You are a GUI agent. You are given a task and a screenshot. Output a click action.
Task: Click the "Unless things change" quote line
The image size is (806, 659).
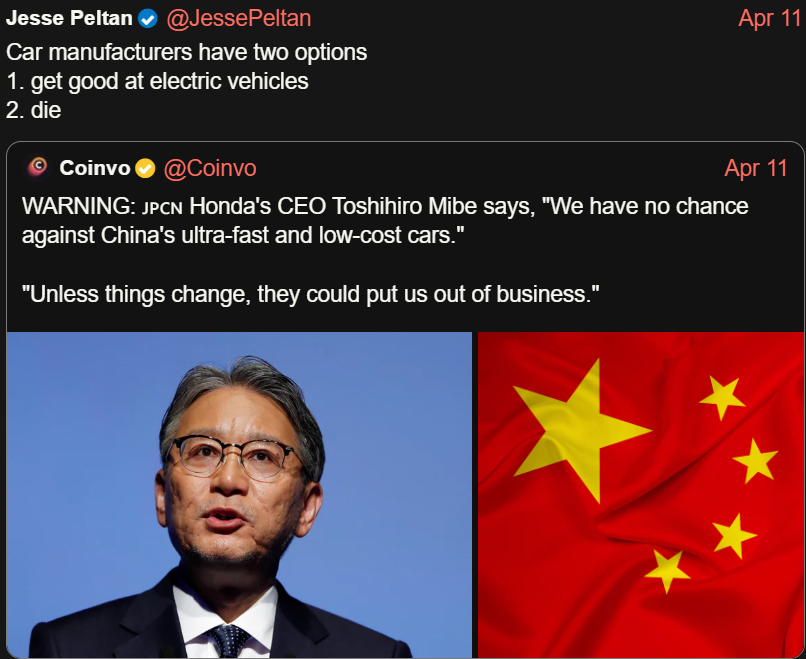click(310, 294)
